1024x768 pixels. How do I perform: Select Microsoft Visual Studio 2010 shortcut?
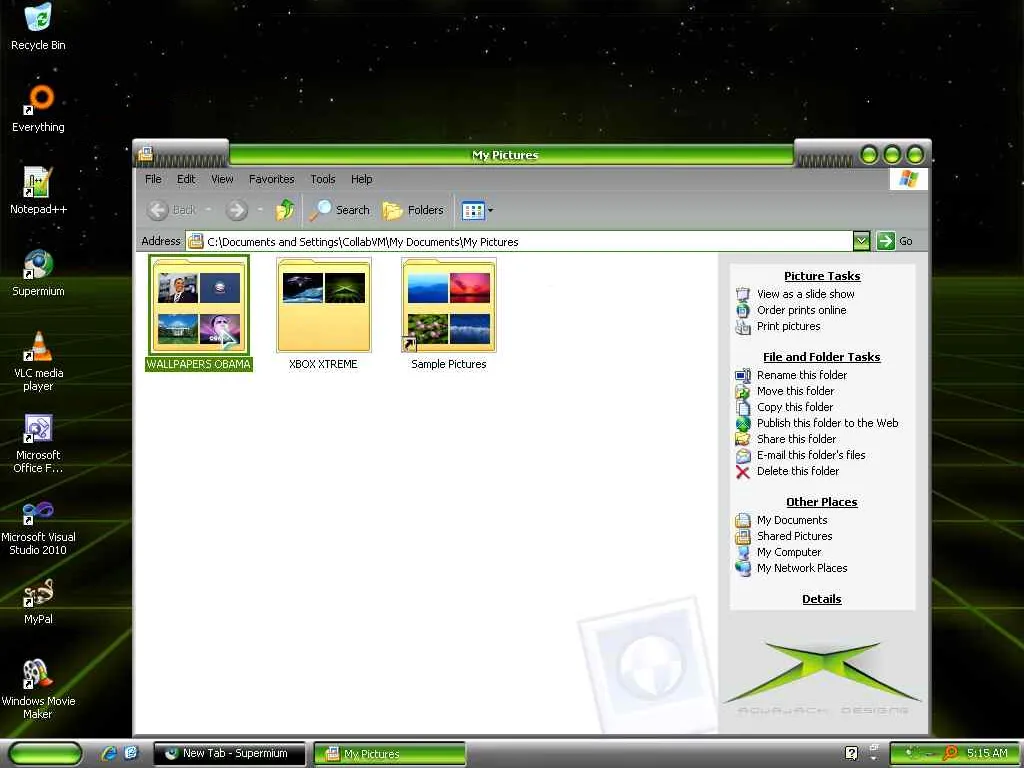pyautogui.click(x=38, y=526)
